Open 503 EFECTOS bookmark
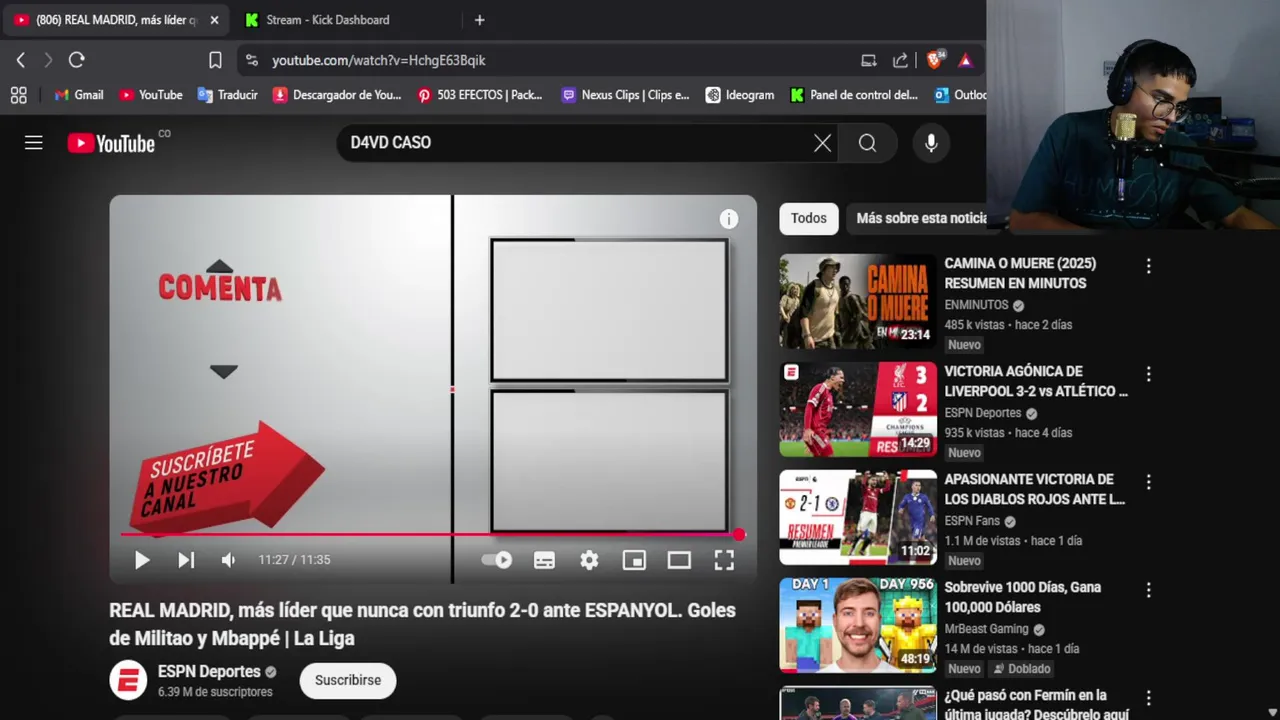1280x720 pixels. (480, 95)
